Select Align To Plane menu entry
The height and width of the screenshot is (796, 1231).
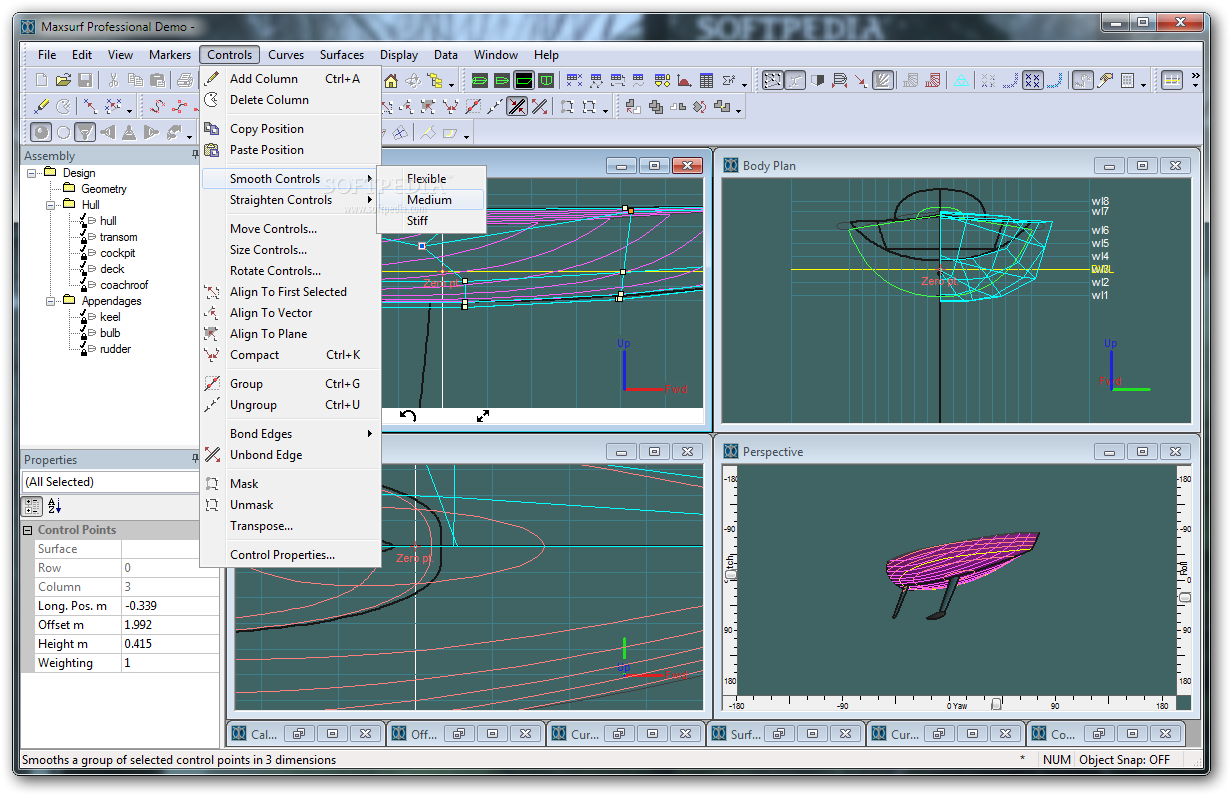290,334
